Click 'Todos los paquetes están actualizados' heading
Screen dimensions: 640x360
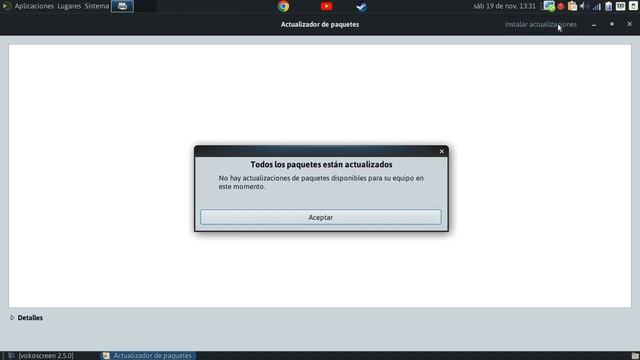coord(321,164)
